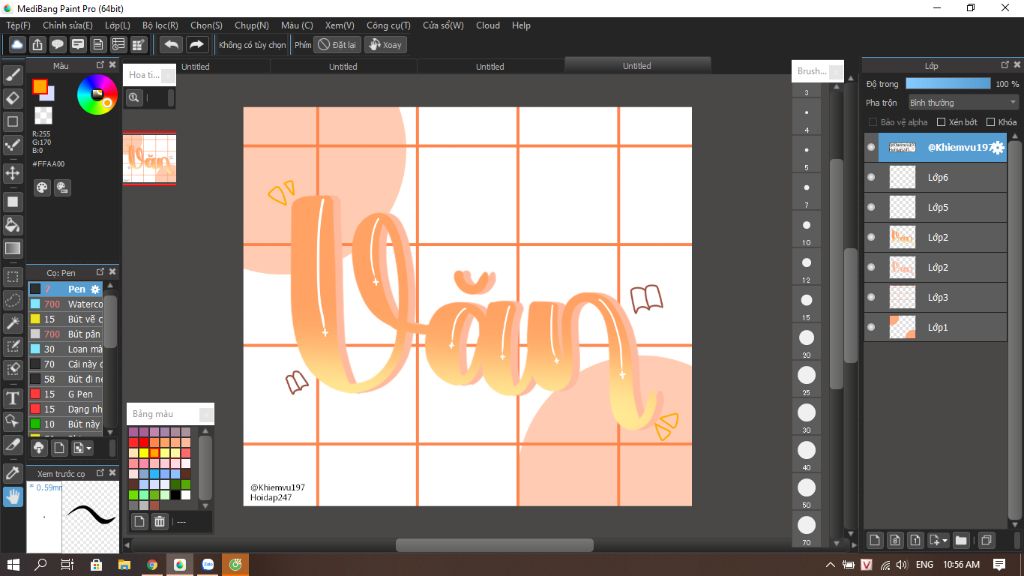1024x576 pixels.
Task: Select the Eyedropper tool
Action: (12, 473)
